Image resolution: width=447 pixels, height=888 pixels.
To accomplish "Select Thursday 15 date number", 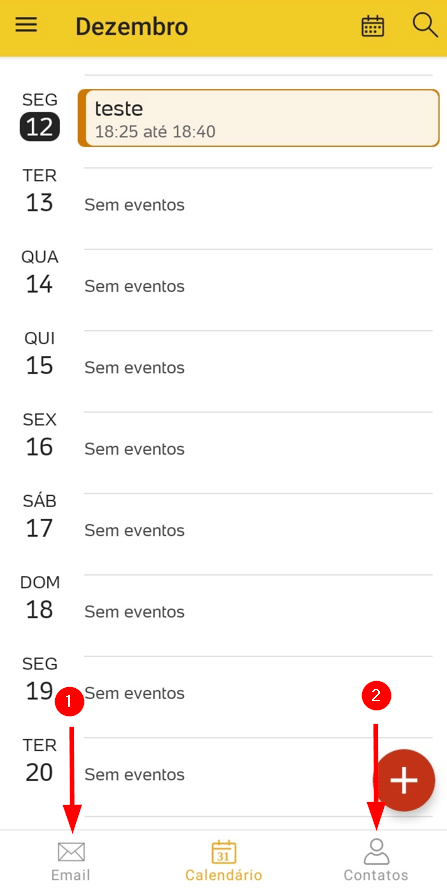I will 40,366.
